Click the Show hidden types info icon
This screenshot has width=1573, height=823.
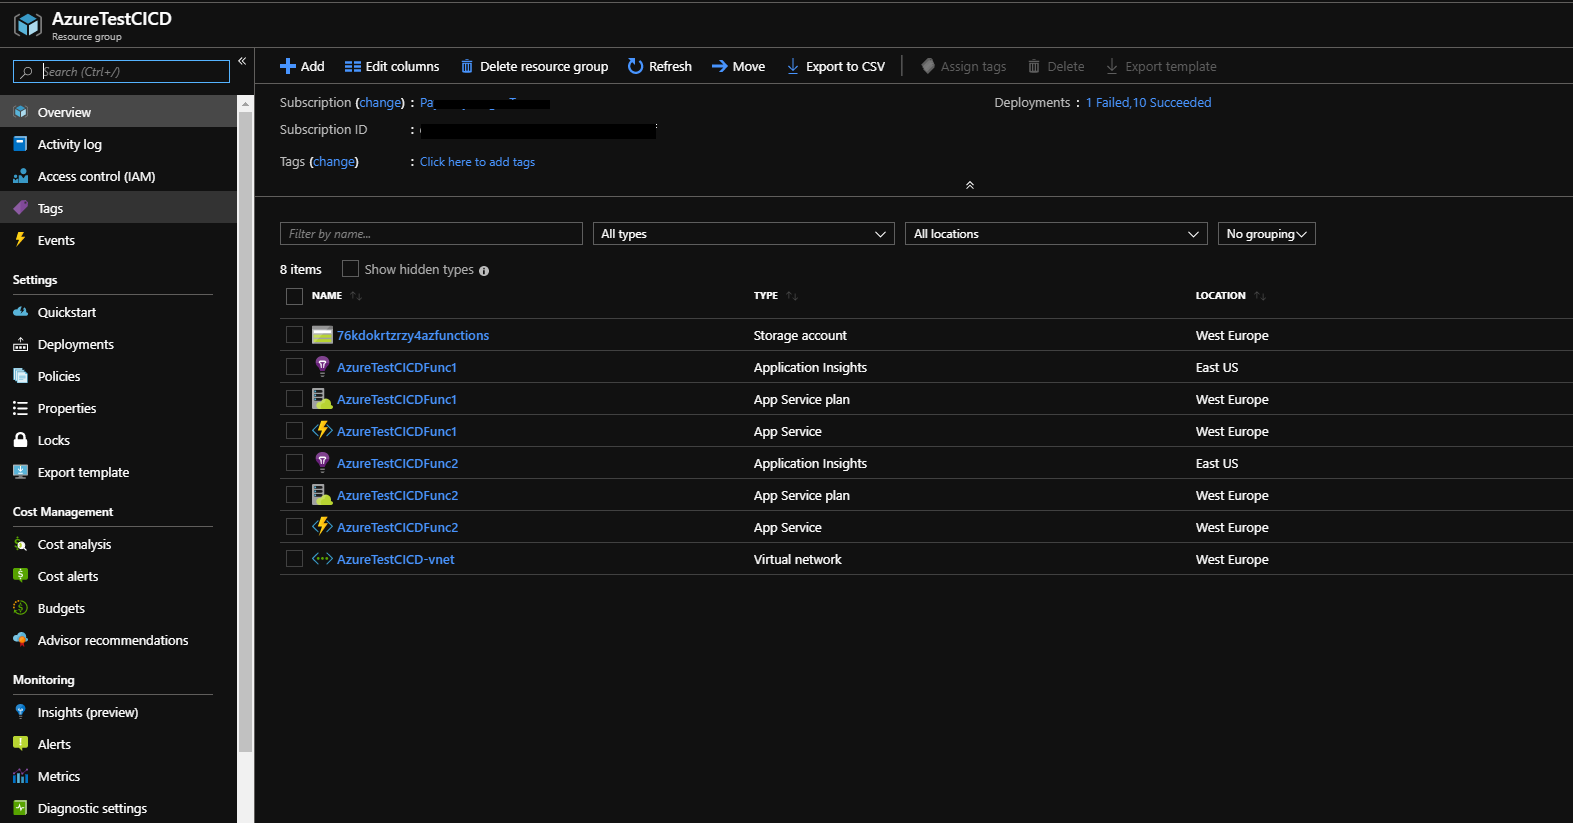point(484,271)
